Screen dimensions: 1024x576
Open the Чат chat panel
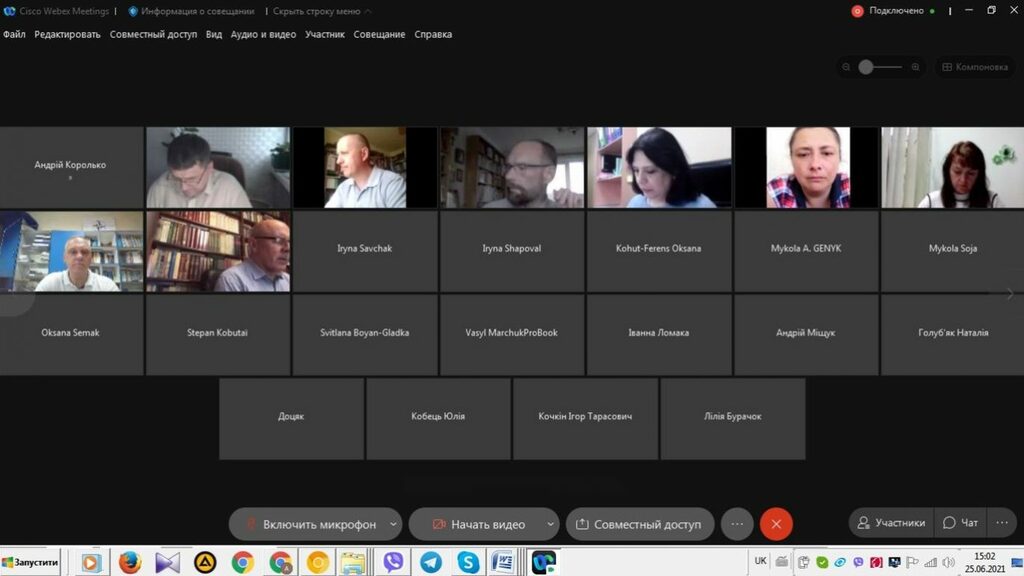pos(960,523)
